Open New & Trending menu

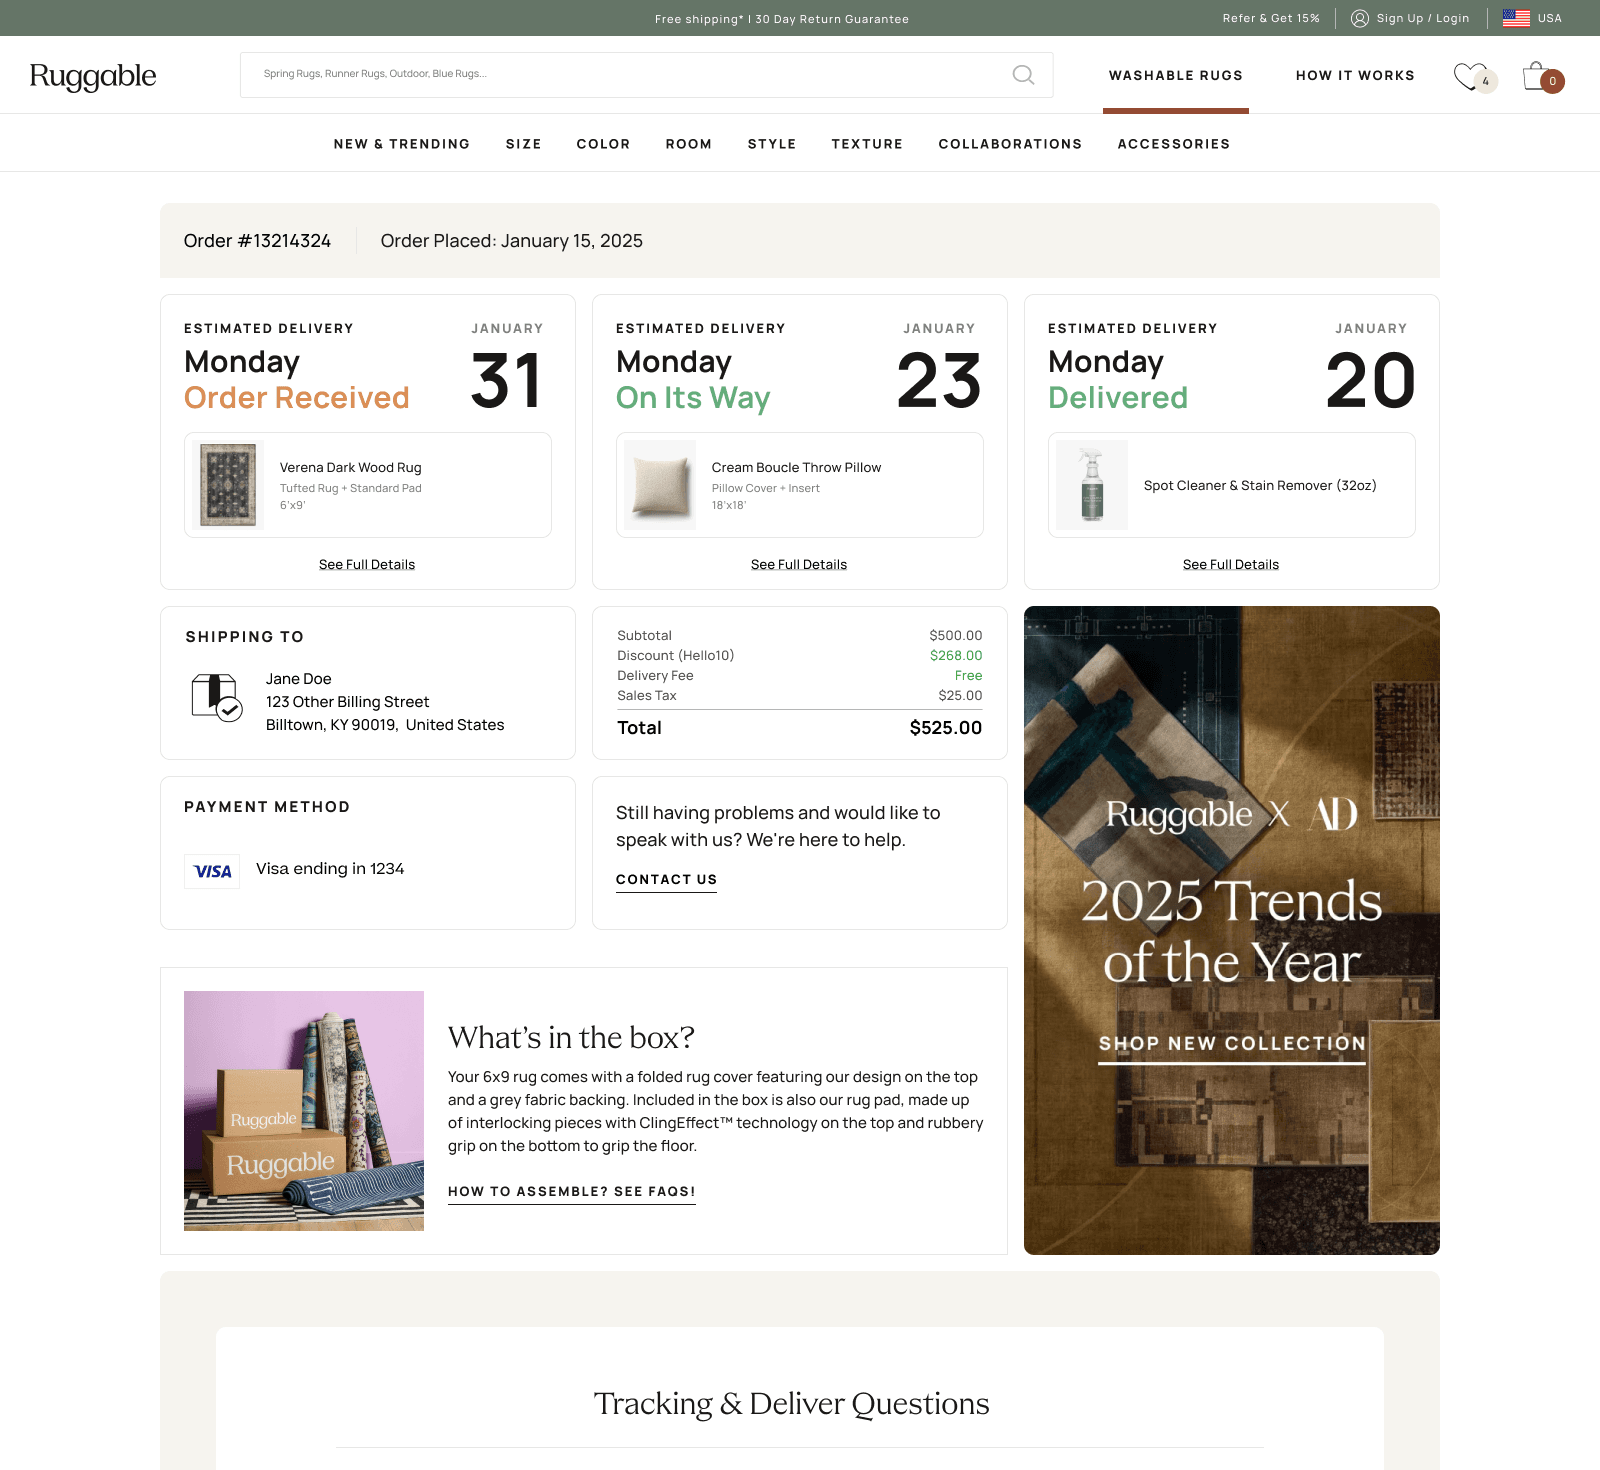pos(402,144)
